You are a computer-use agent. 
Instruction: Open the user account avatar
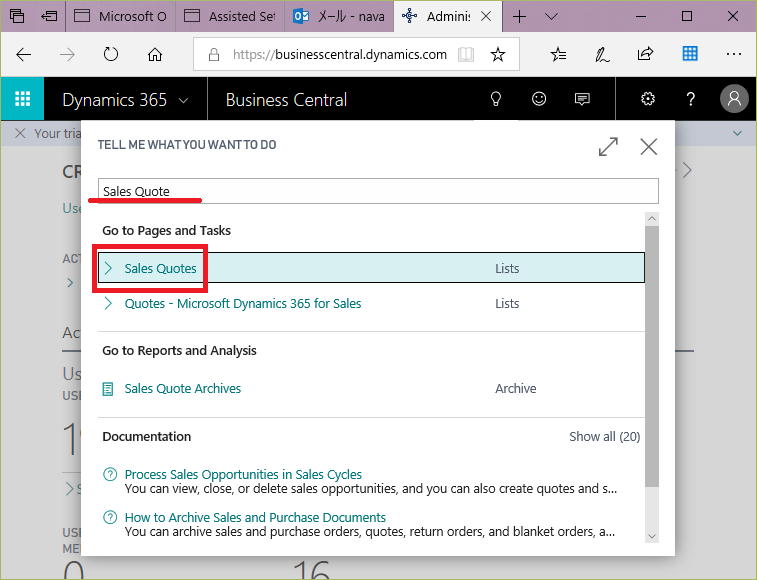pos(734,99)
